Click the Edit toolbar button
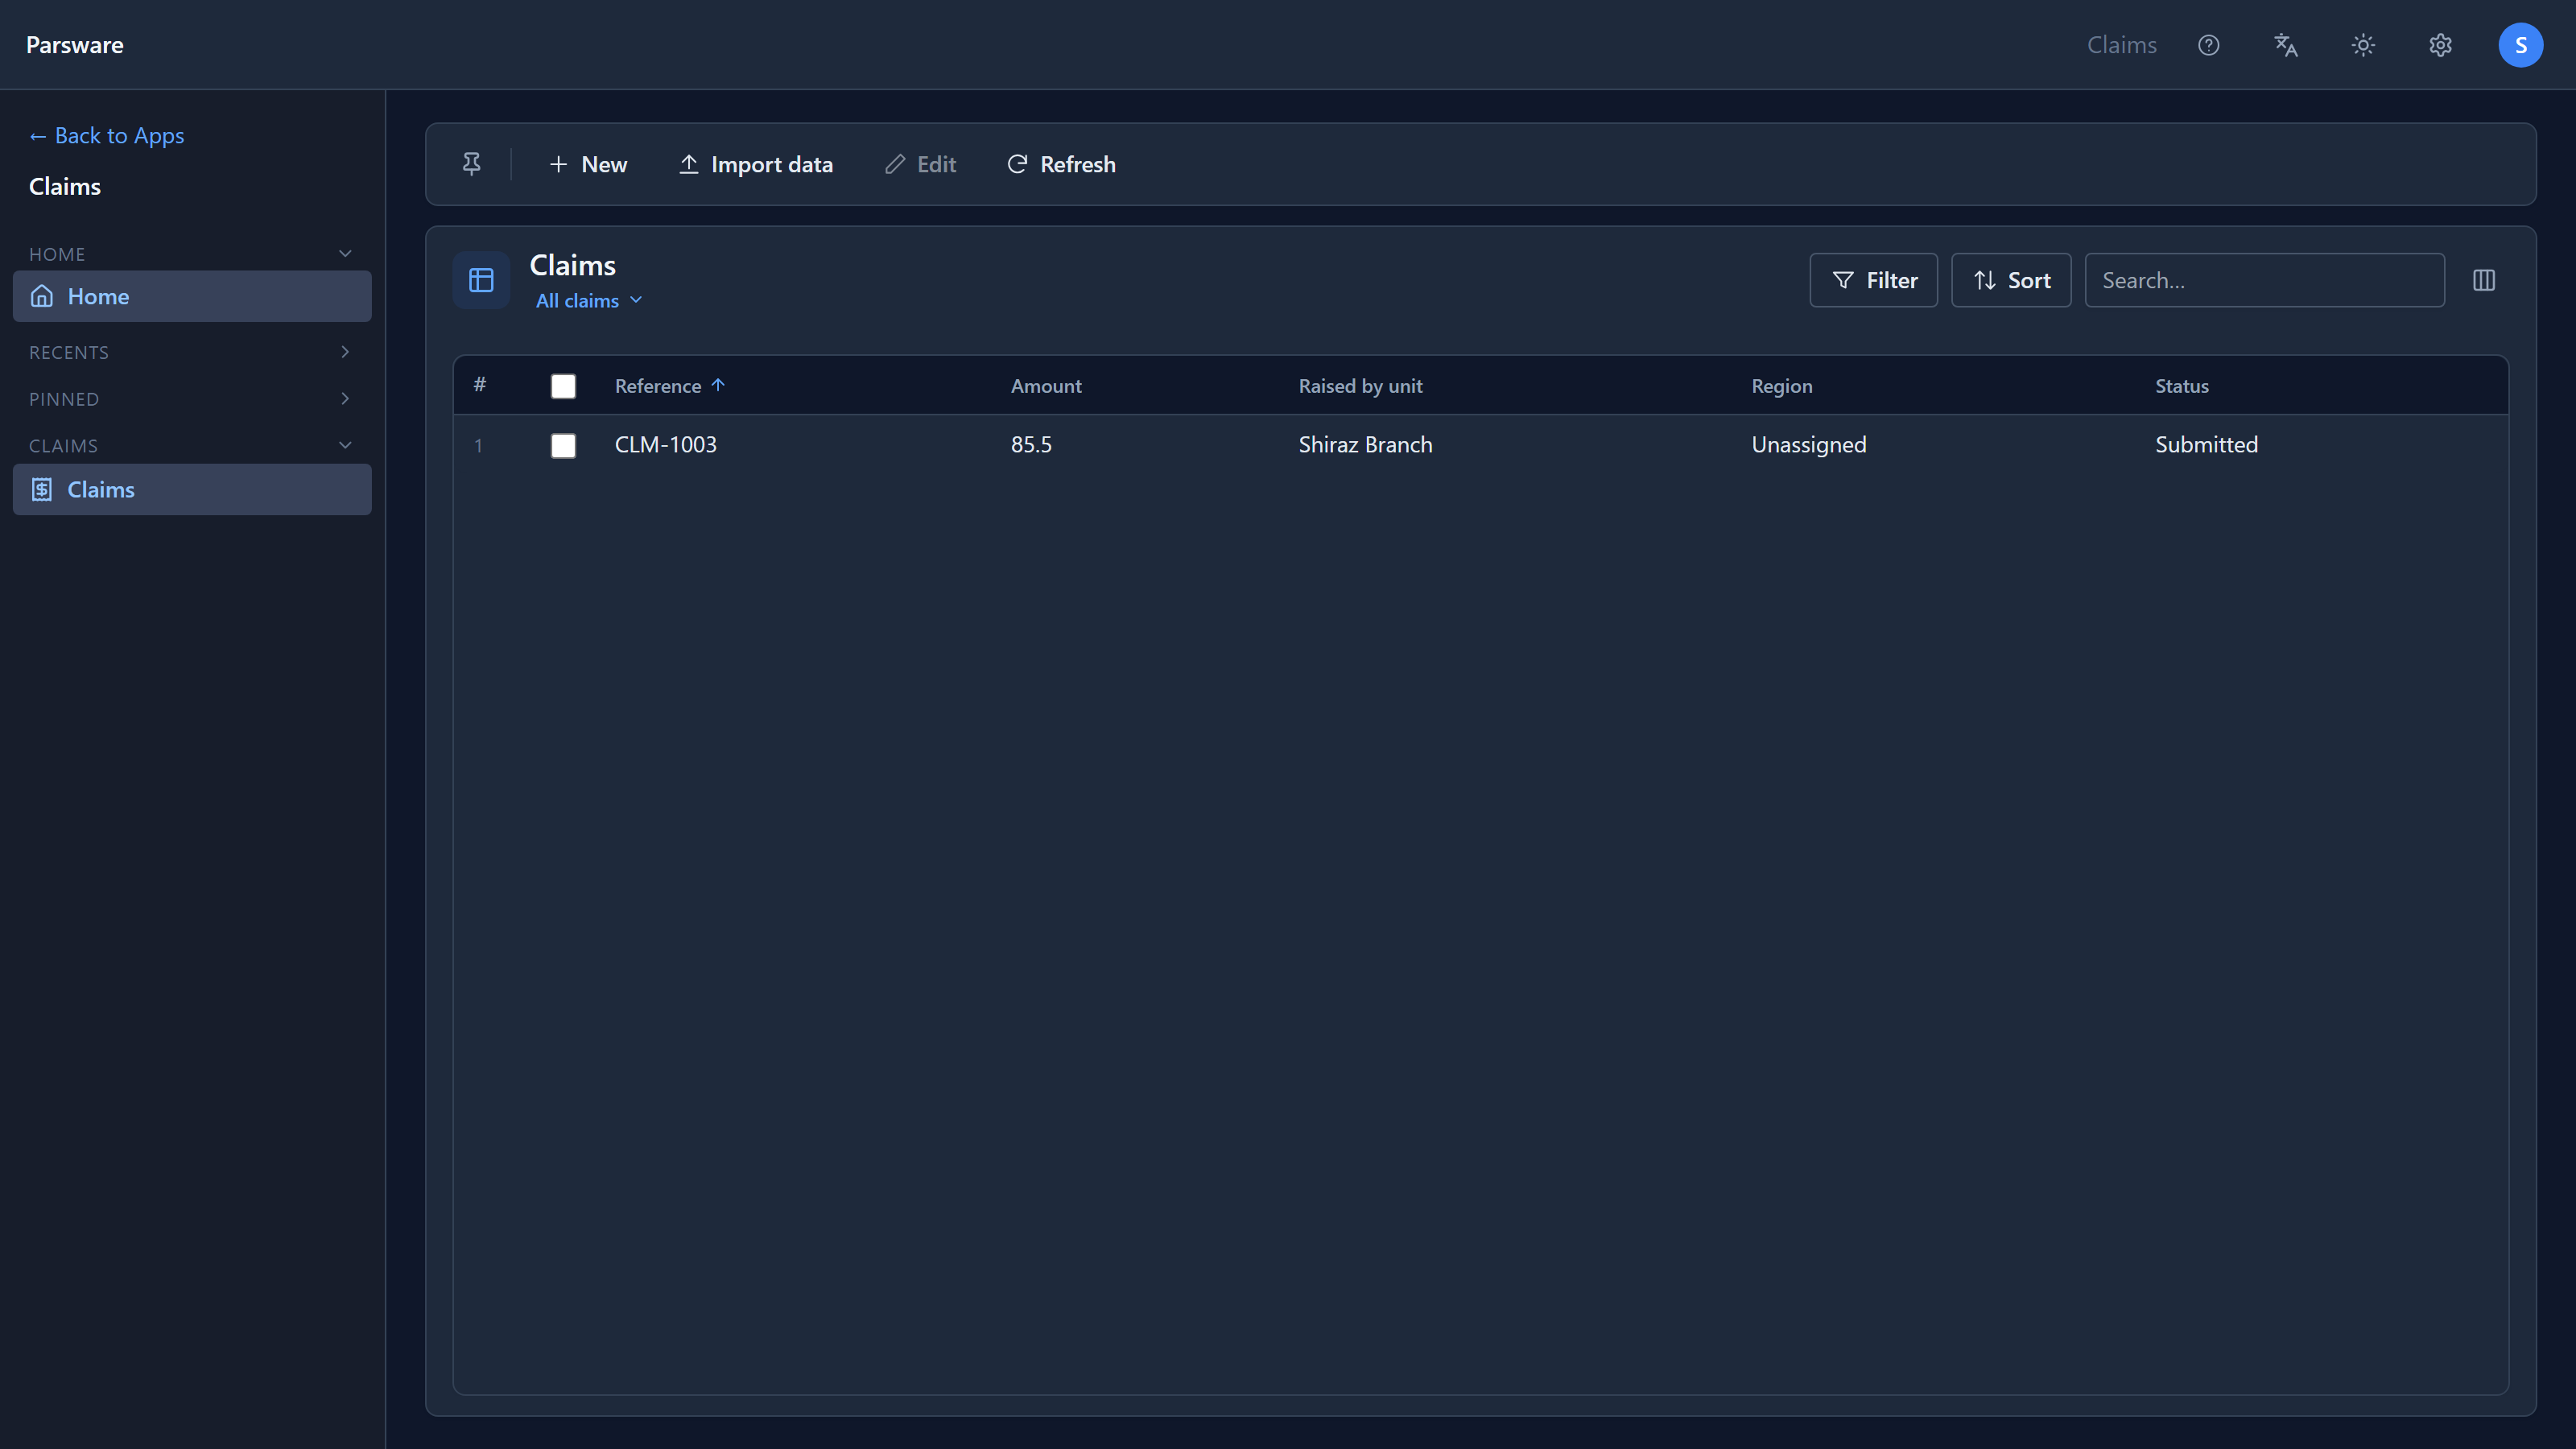Image resolution: width=2576 pixels, height=1449 pixels. (920, 164)
